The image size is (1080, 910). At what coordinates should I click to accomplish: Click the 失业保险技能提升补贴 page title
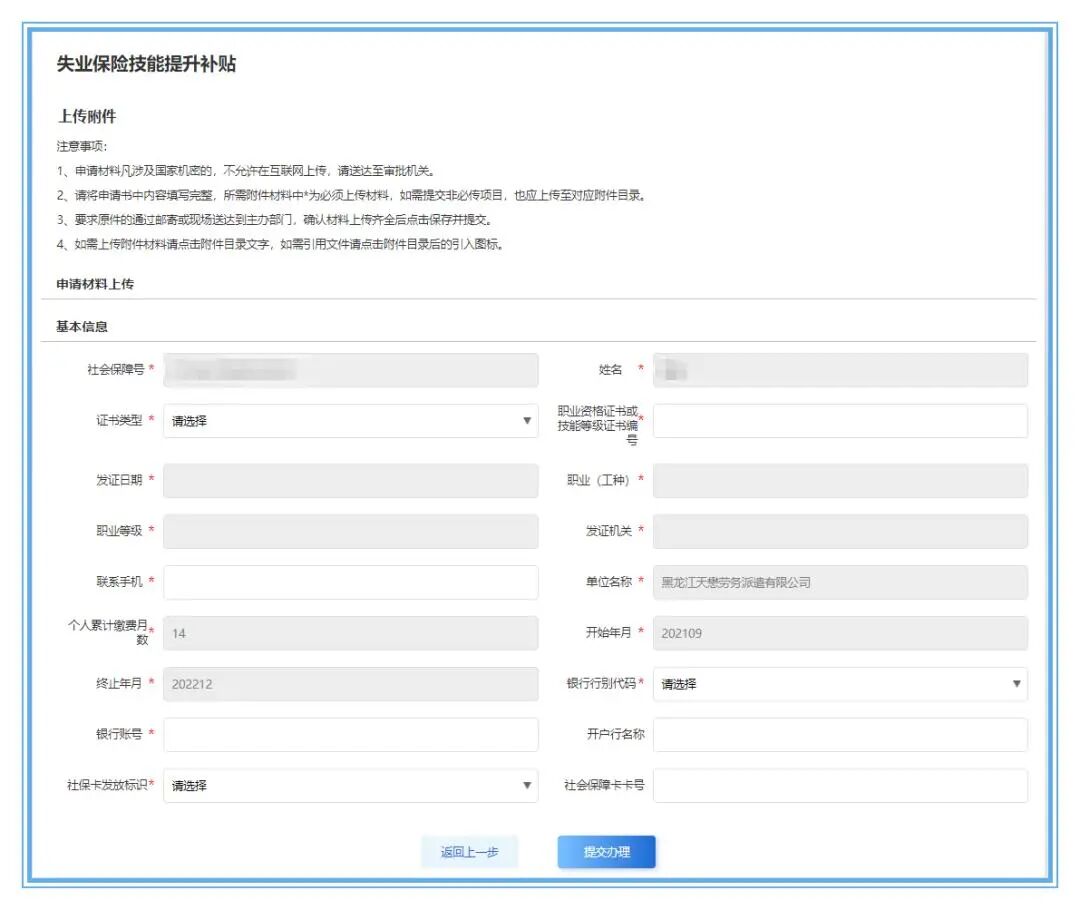pos(146,64)
